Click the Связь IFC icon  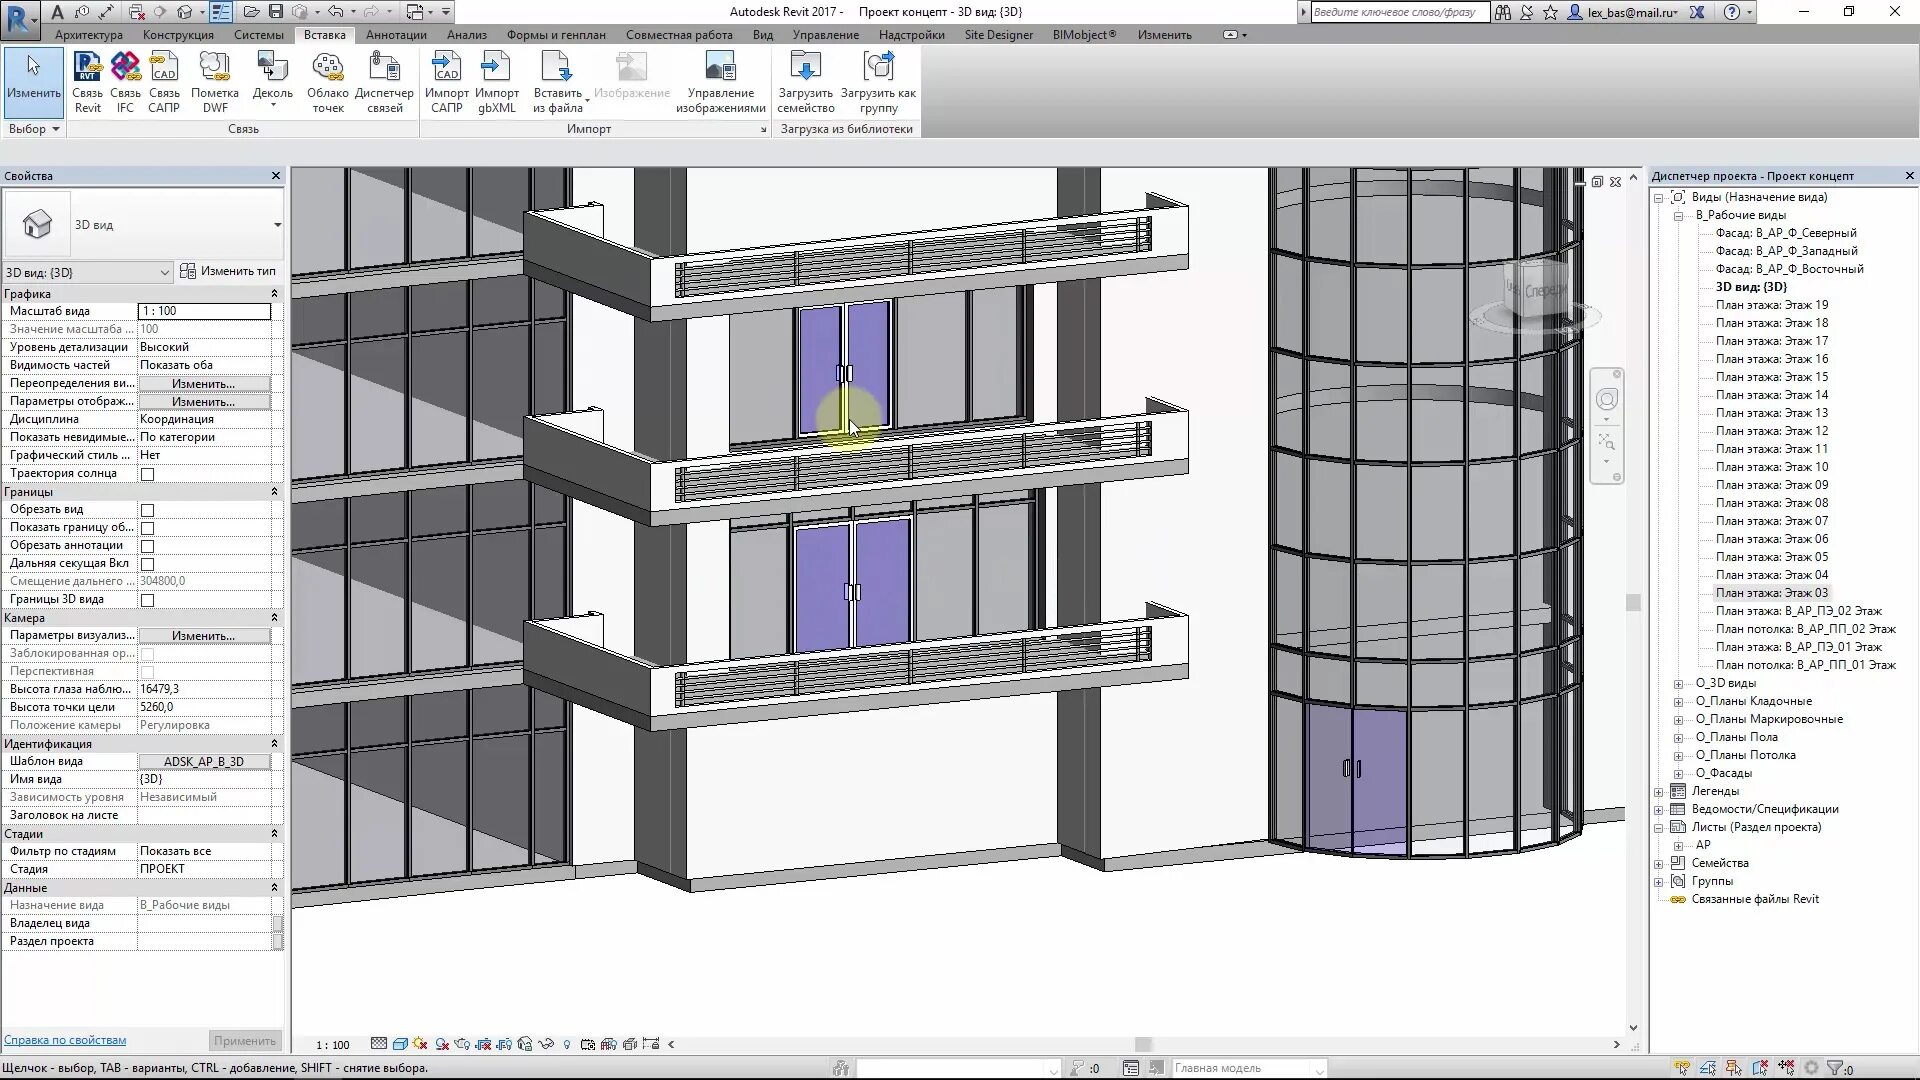click(x=125, y=68)
